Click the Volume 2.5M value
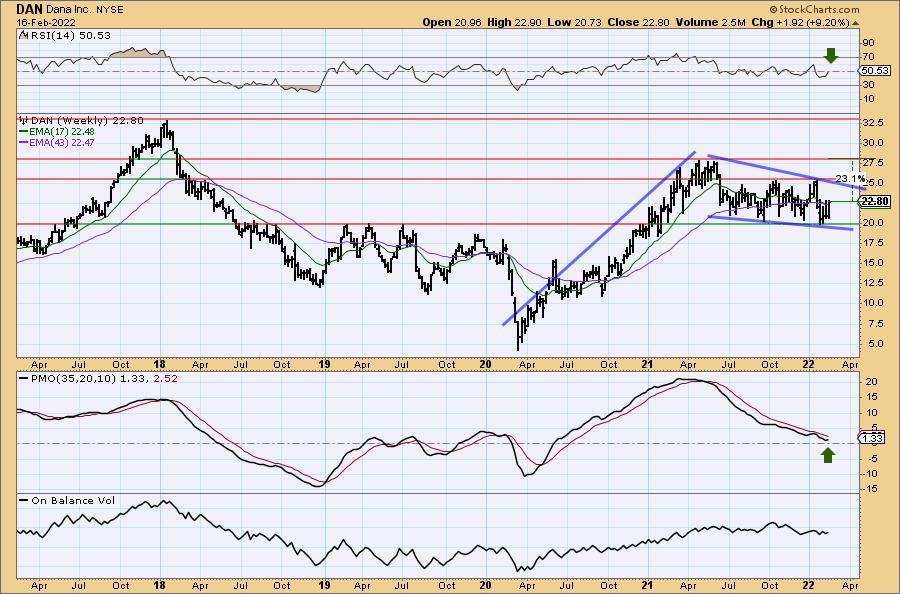The width and height of the screenshot is (900, 594). click(711, 22)
